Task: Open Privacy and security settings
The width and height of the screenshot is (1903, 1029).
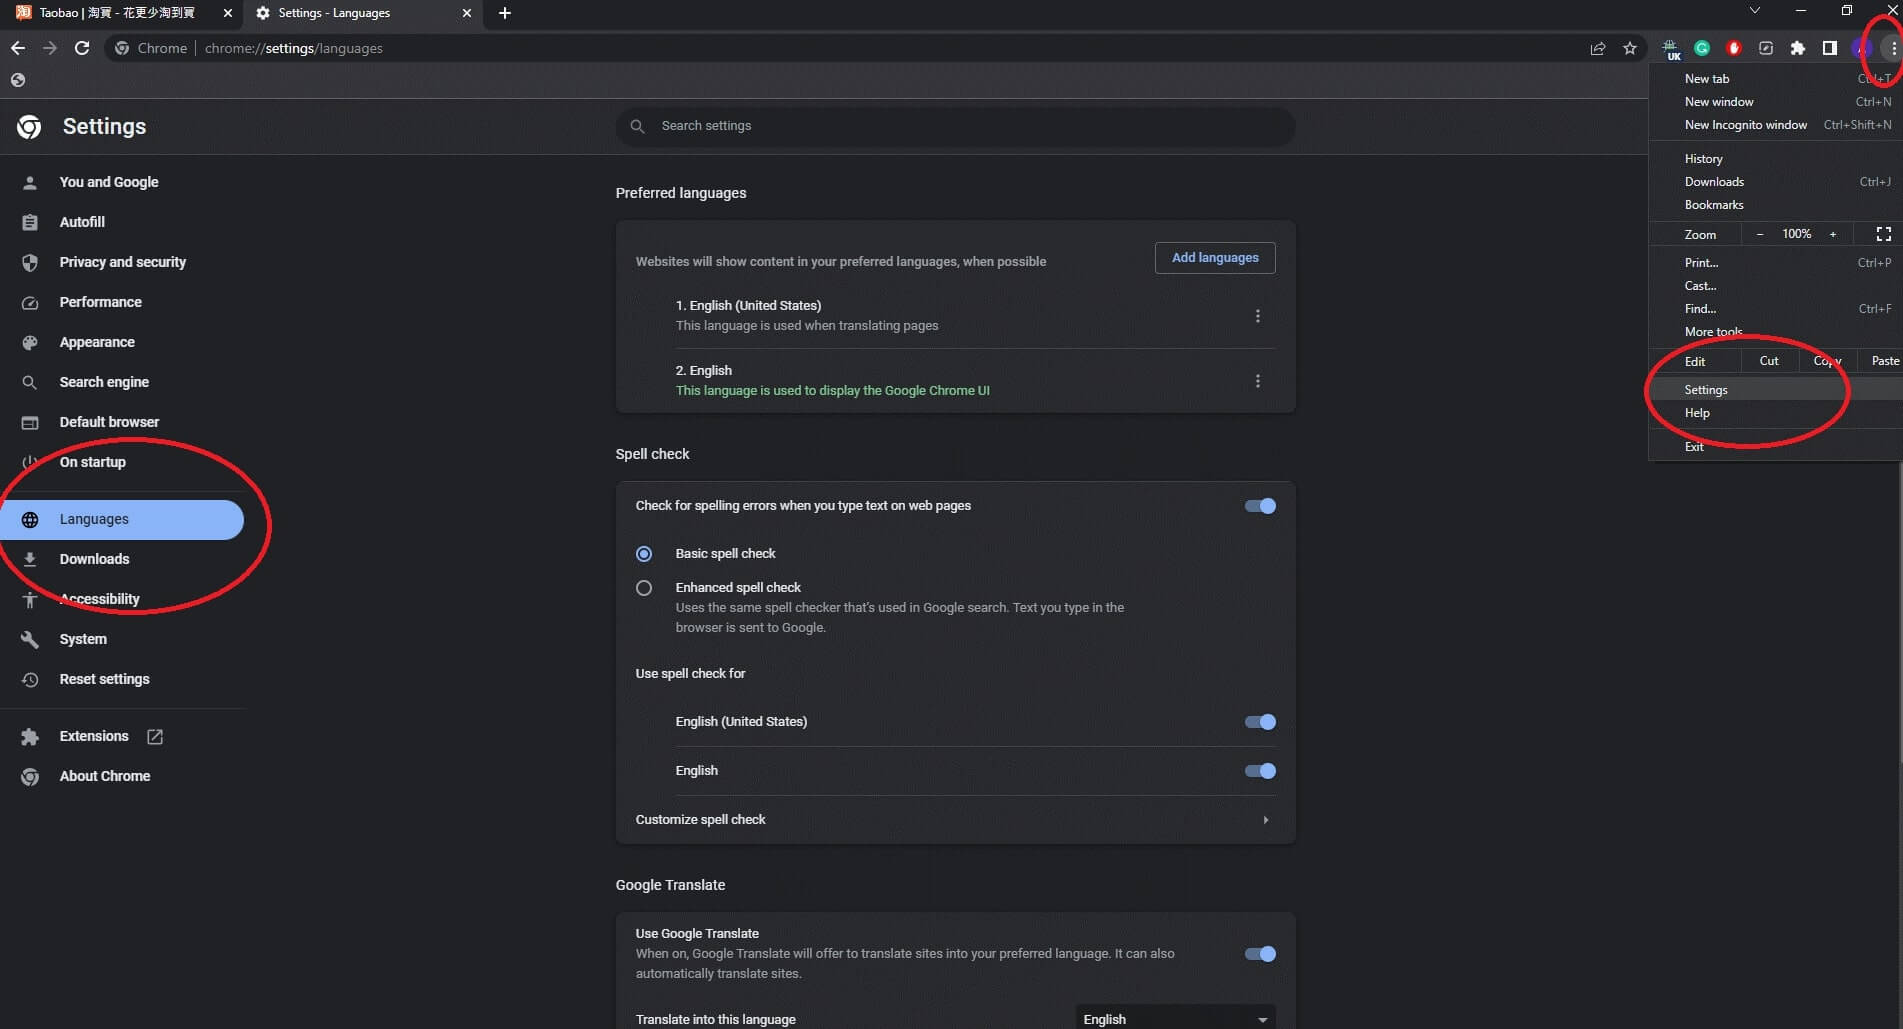Action: point(122,262)
